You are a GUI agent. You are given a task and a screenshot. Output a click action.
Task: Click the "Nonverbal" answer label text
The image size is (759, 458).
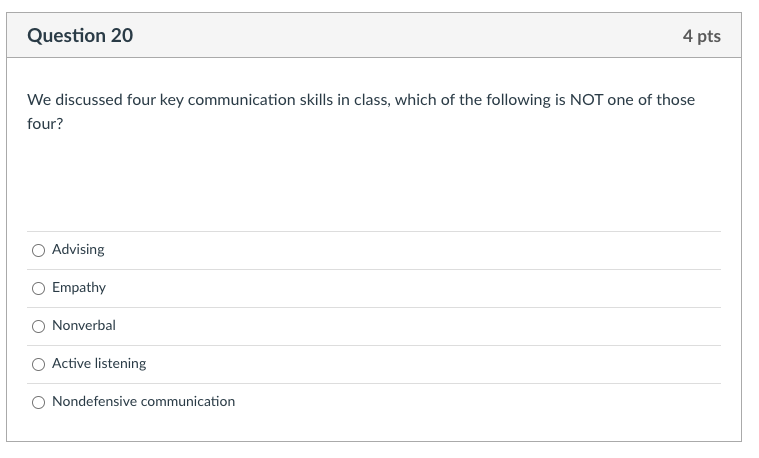pyautogui.click(x=84, y=326)
